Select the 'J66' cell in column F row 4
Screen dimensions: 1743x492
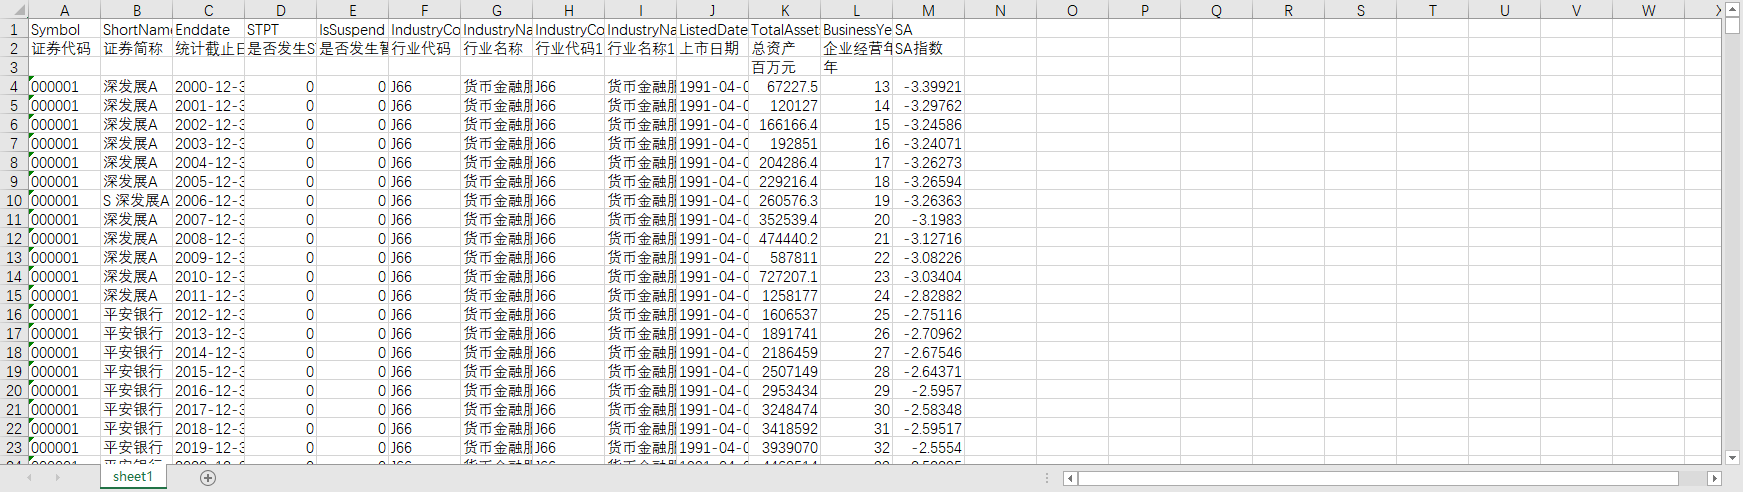[x=424, y=87]
